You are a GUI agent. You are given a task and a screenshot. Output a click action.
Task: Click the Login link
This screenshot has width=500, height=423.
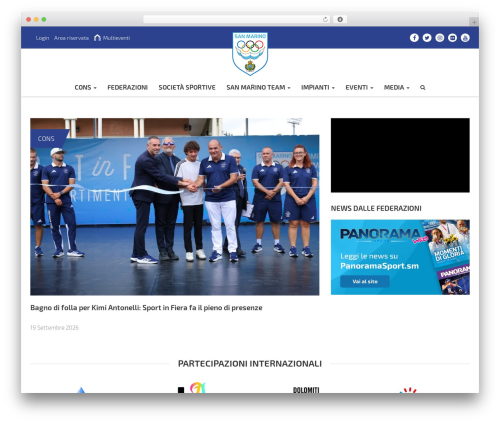click(x=42, y=38)
